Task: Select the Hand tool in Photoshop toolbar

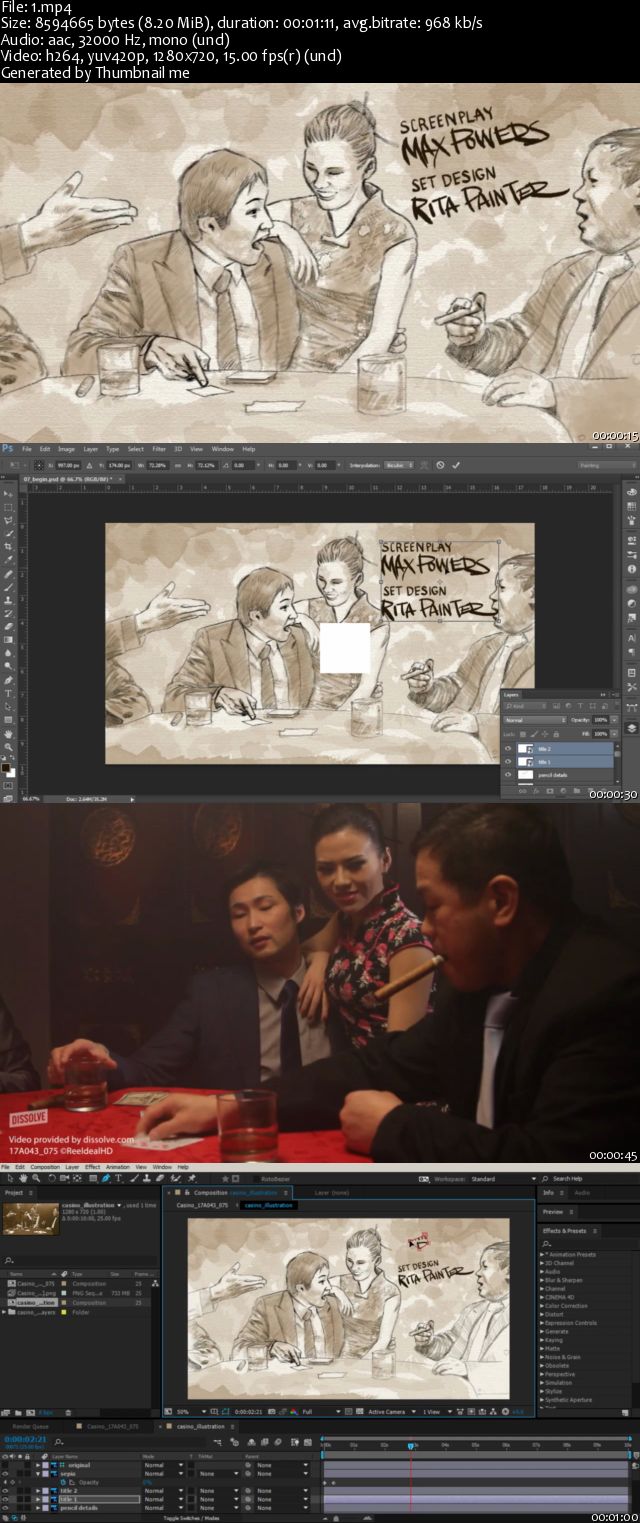Action: click(x=8, y=734)
